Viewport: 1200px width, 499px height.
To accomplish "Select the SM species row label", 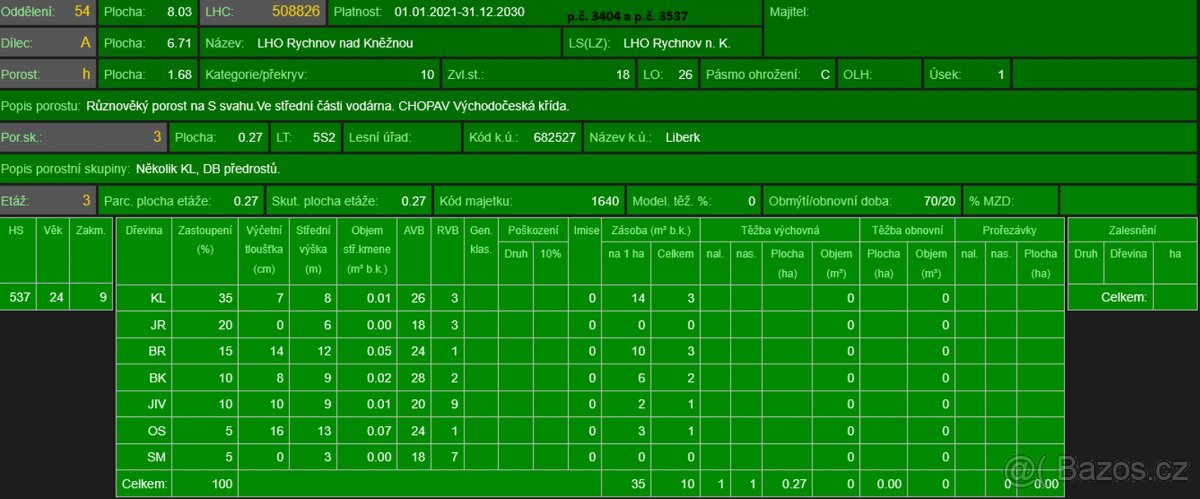I will [x=157, y=456].
